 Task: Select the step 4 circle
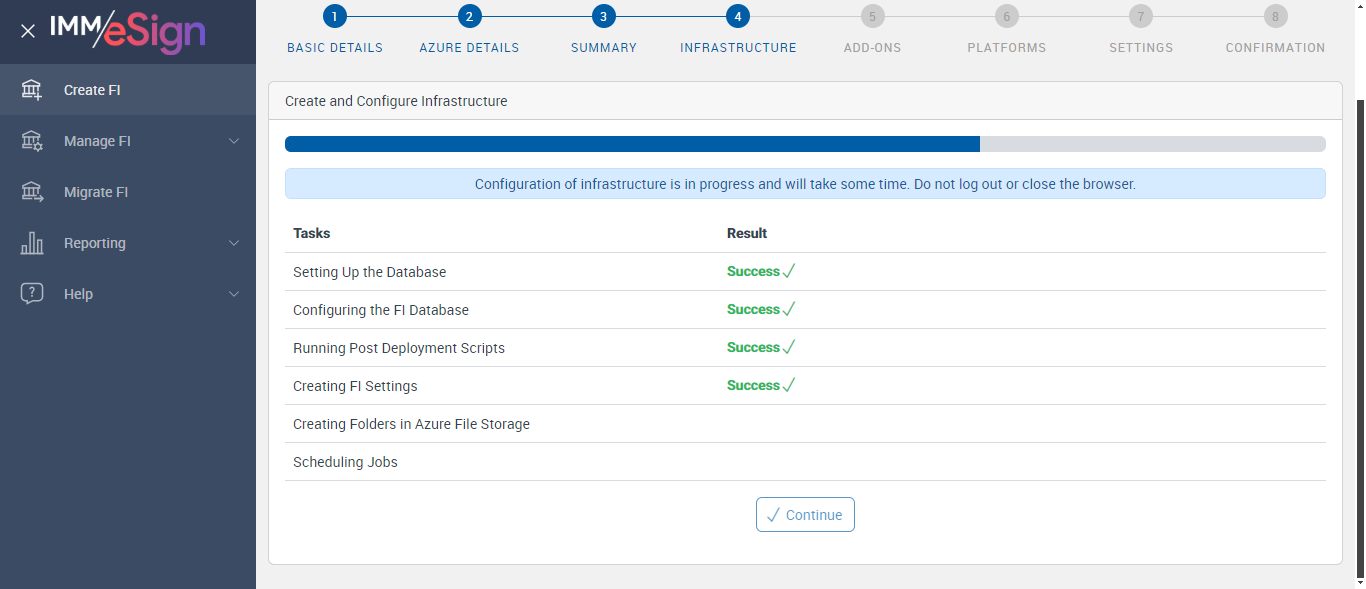click(x=738, y=16)
